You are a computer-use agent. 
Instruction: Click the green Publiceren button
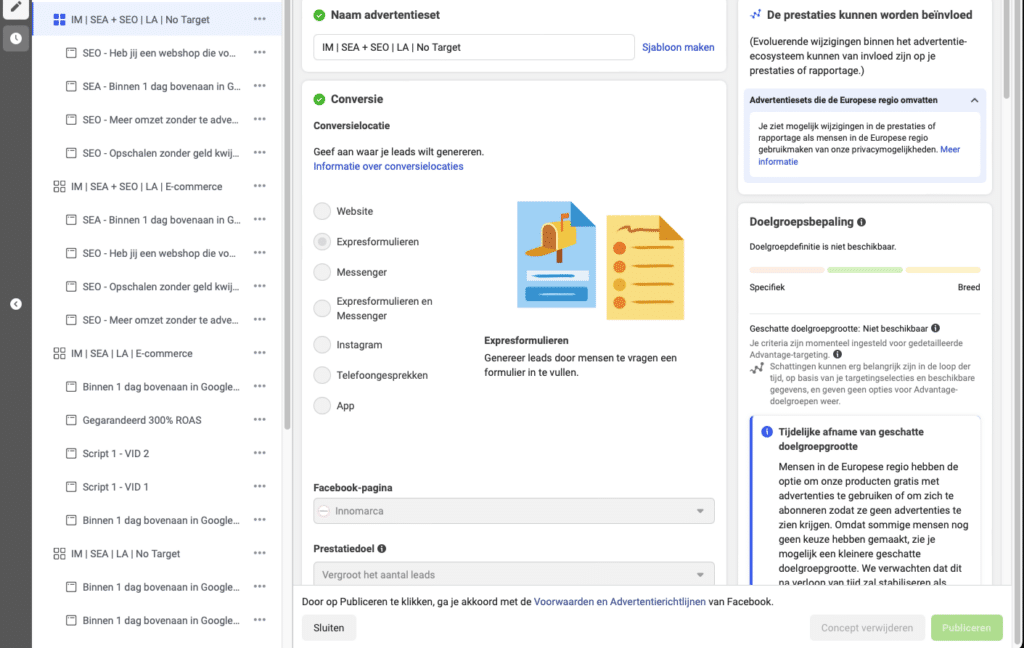966,628
